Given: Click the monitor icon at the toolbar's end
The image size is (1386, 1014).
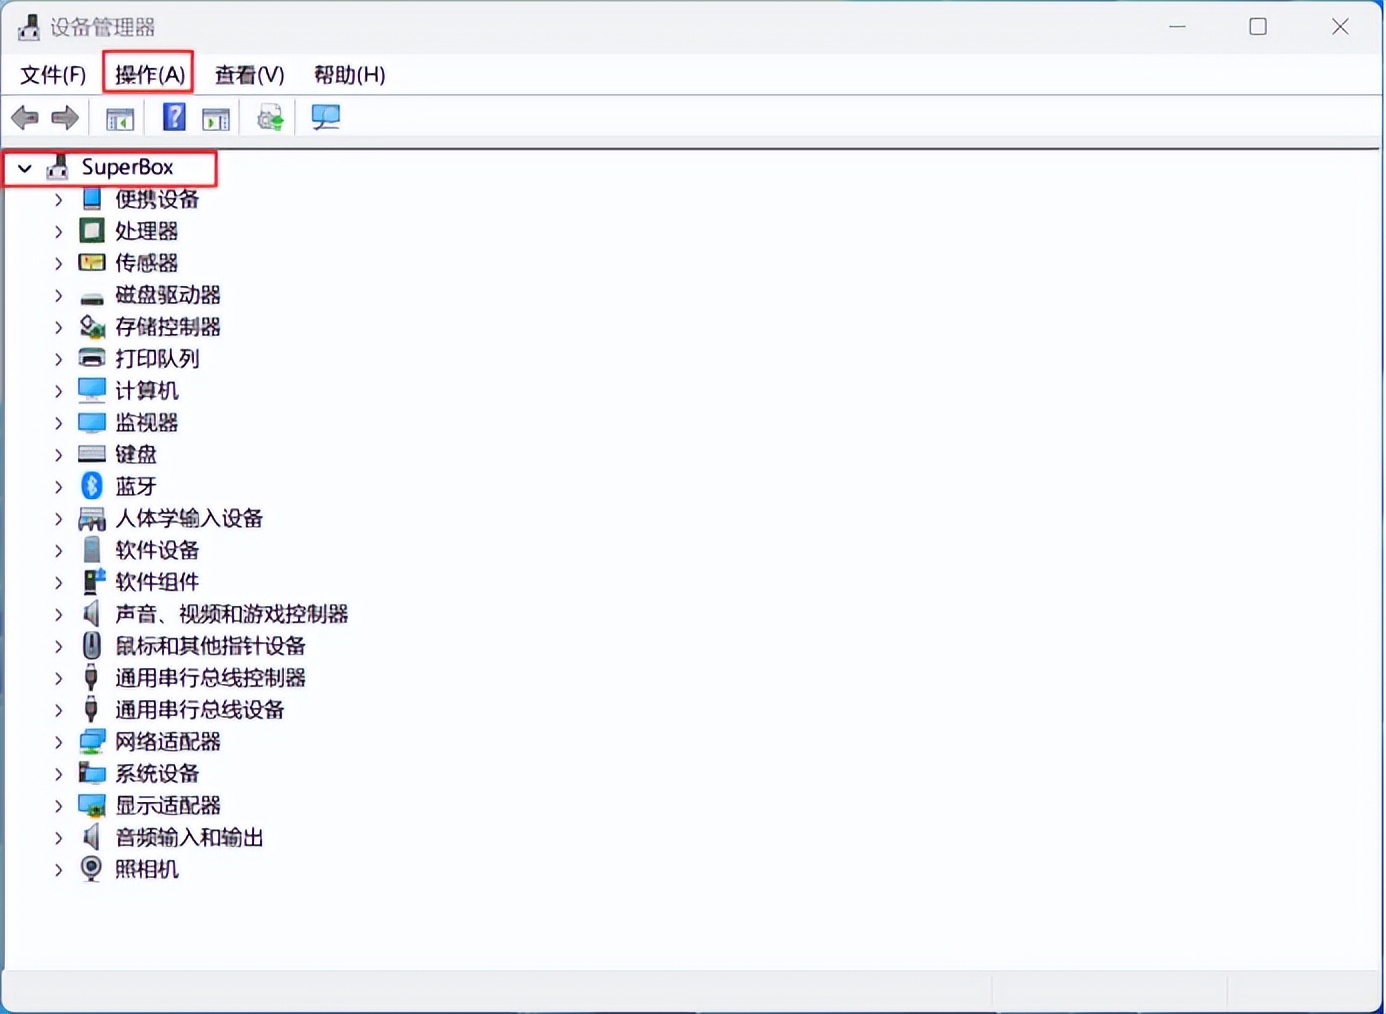Looking at the screenshot, I should click(x=326, y=118).
